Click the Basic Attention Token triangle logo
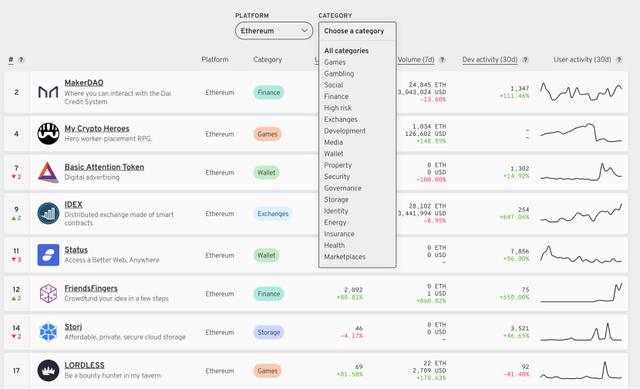This screenshot has height=389, width=640. (48, 172)
